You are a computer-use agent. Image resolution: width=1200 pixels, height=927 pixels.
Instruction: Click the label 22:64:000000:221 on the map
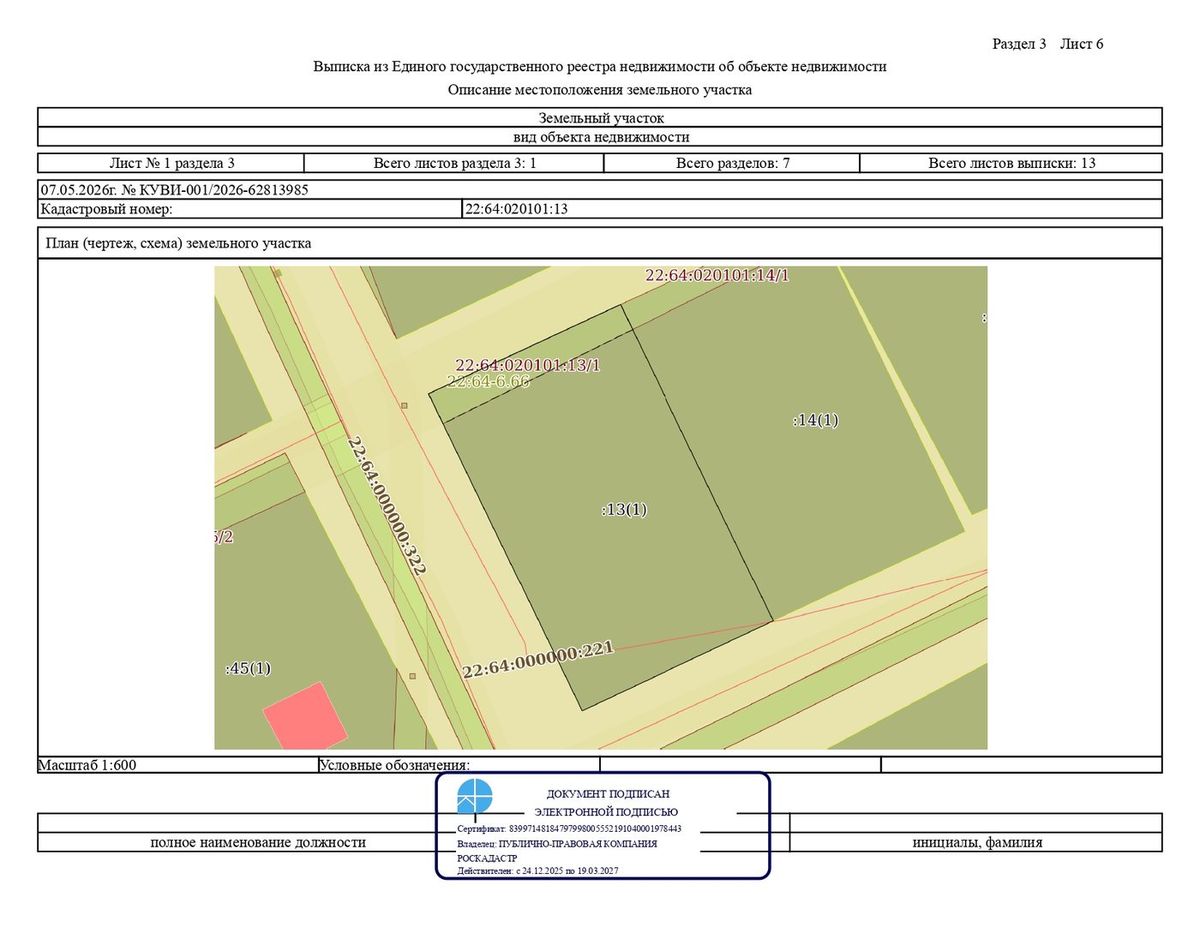(538, 661)
